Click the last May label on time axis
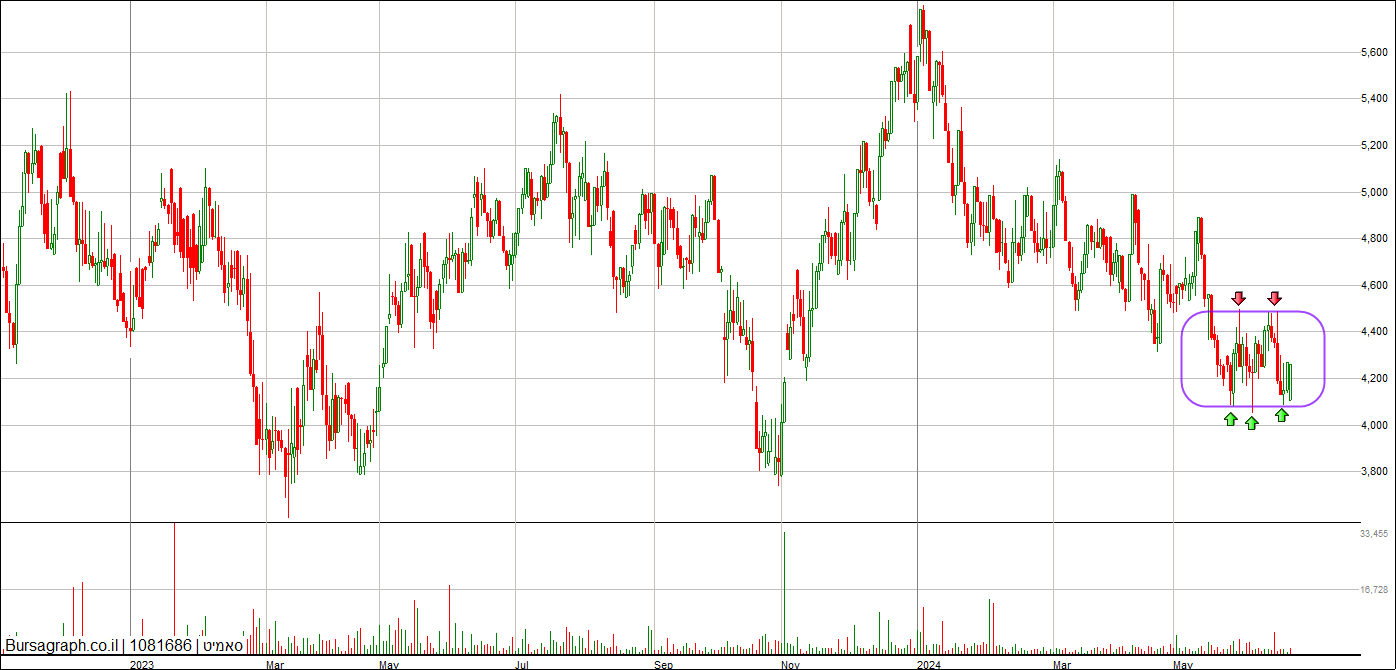This screenshot has height=670, width=1396. [1184, 664]
